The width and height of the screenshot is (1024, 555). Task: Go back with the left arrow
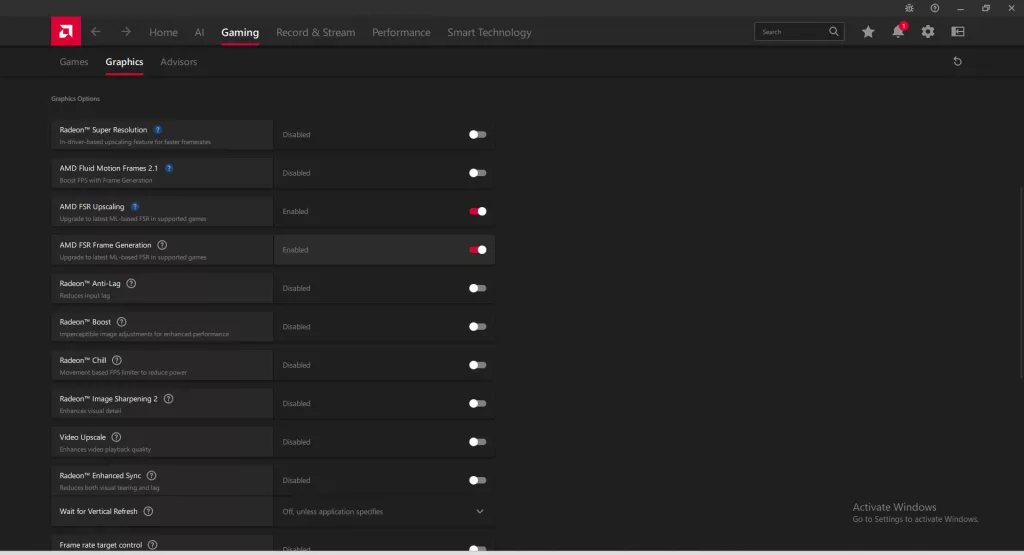coord(95,31)
